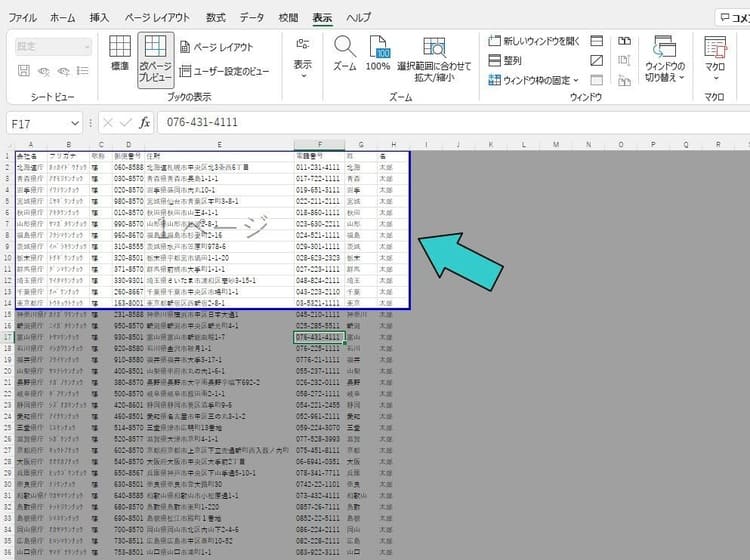Click the view side by side icon
This screenshot has width=750, height=560.
[624, 41]
